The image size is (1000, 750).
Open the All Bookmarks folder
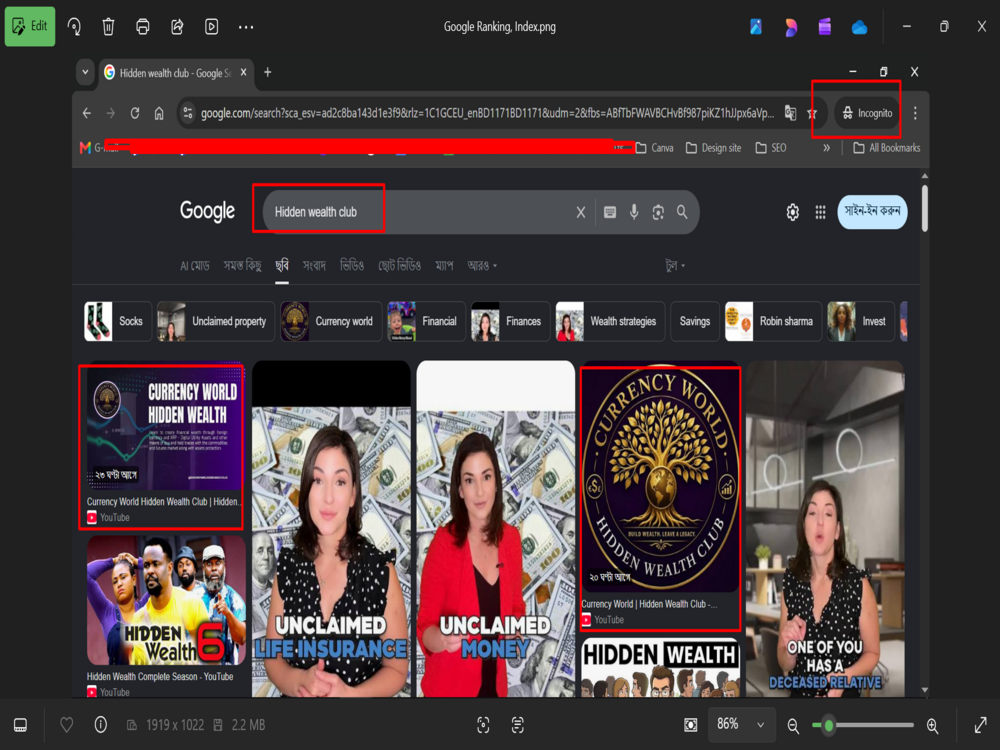pos(886,148)
